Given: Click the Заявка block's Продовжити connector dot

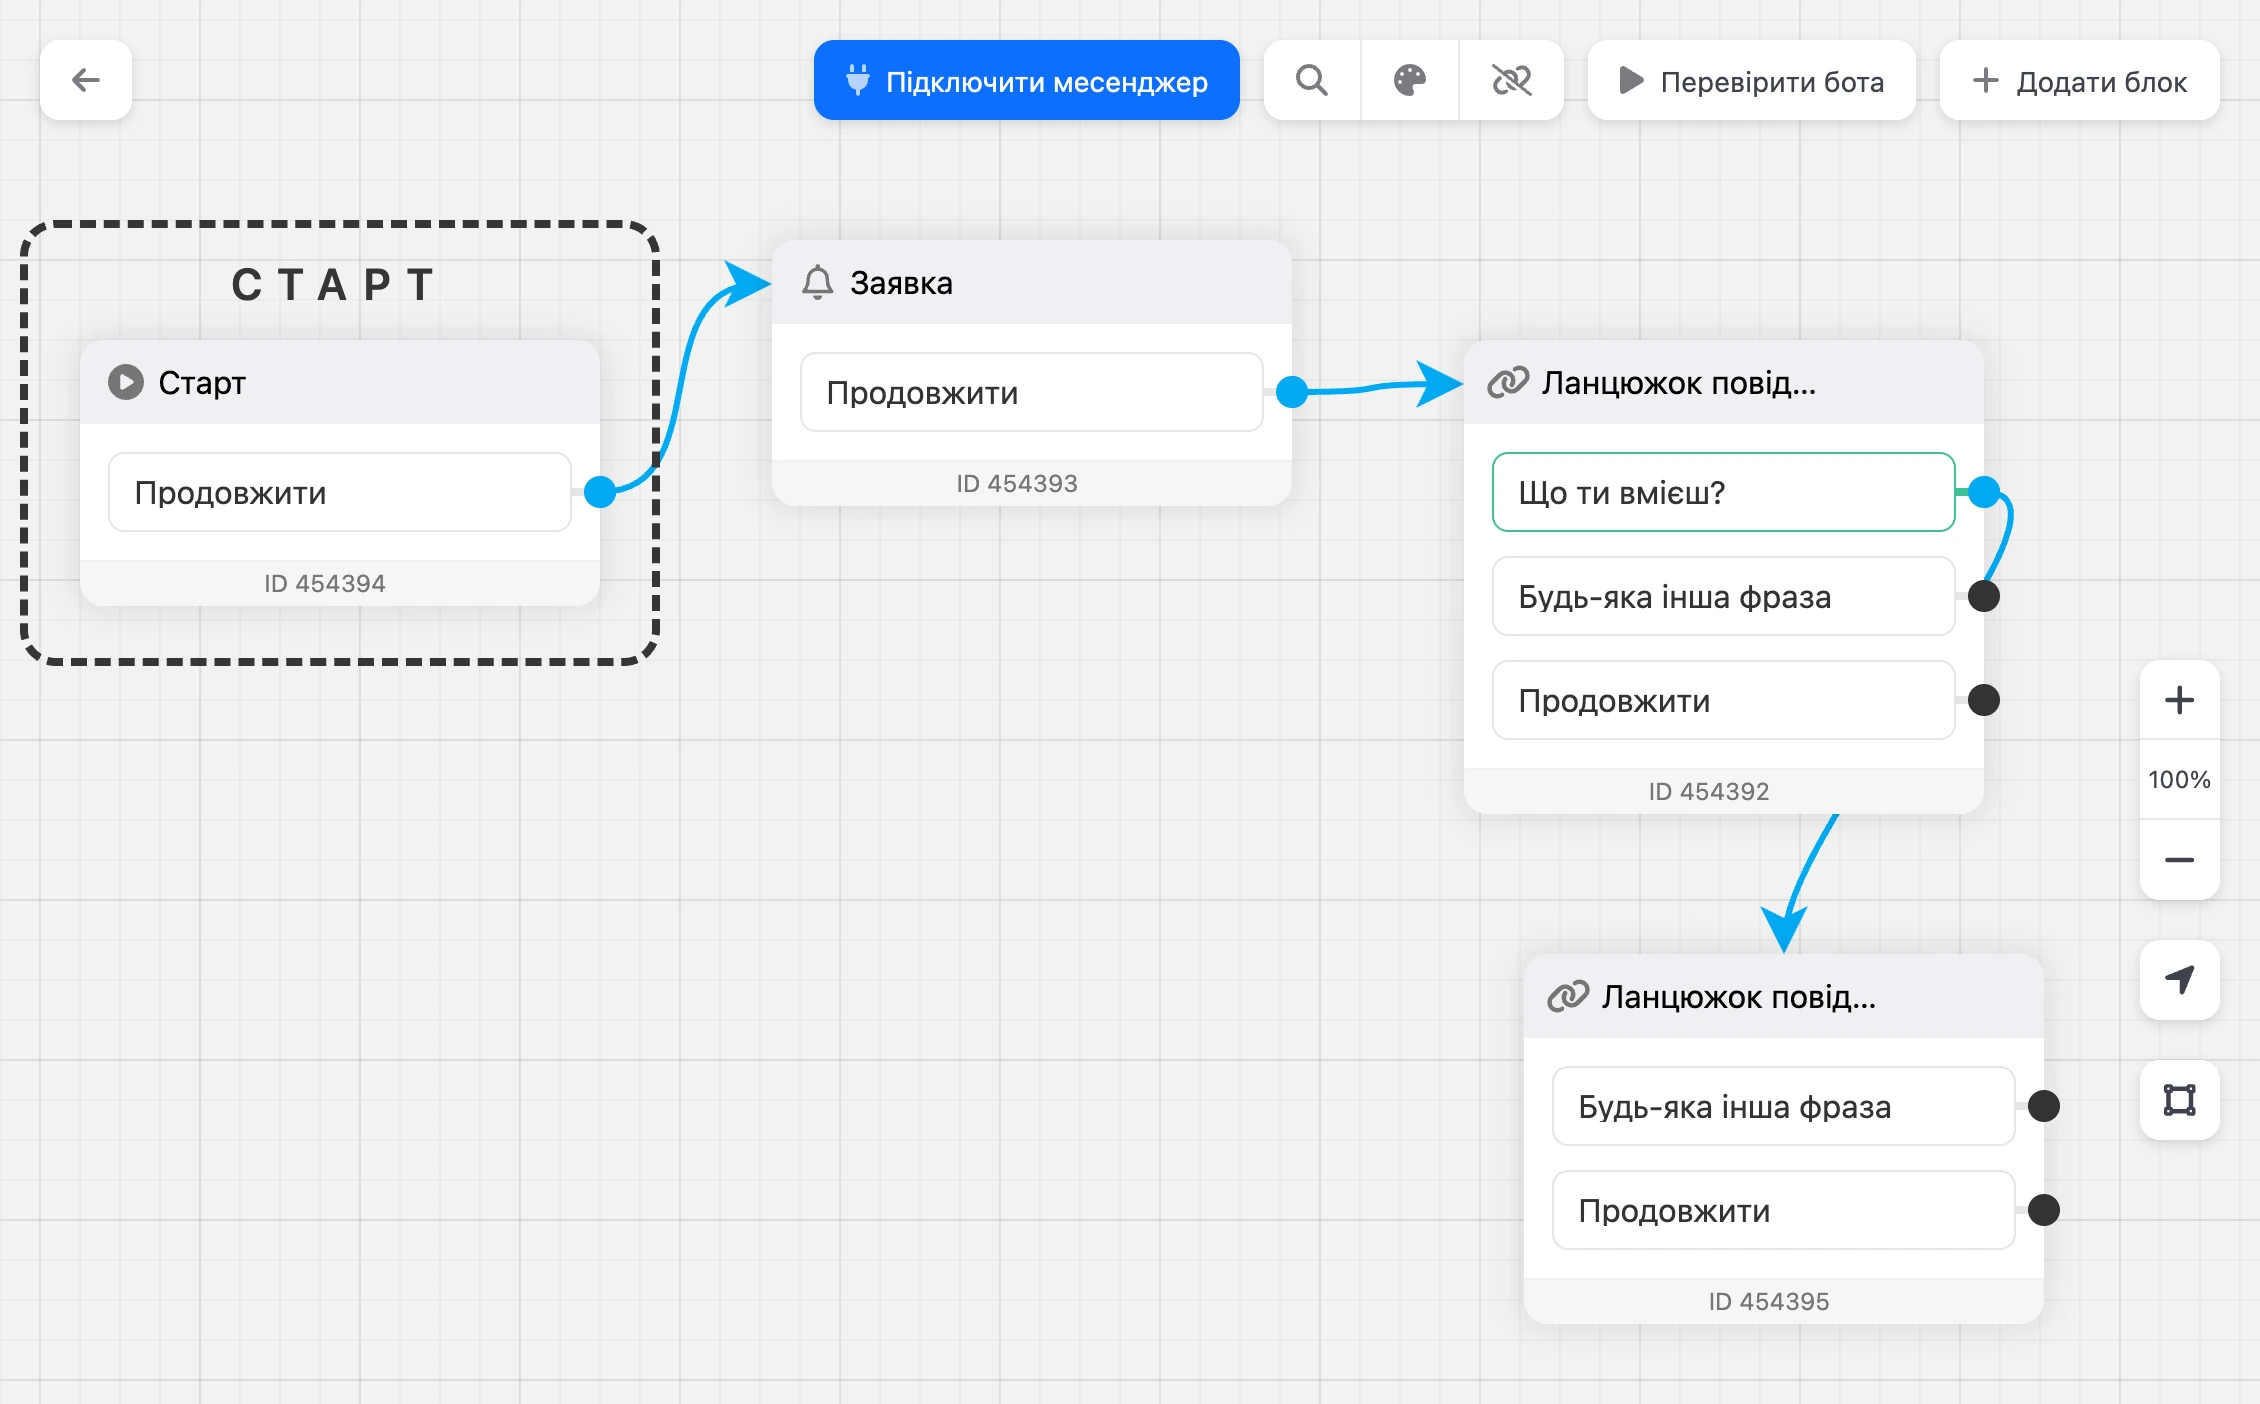Looking at the screenshot, I should point(1292,392).
